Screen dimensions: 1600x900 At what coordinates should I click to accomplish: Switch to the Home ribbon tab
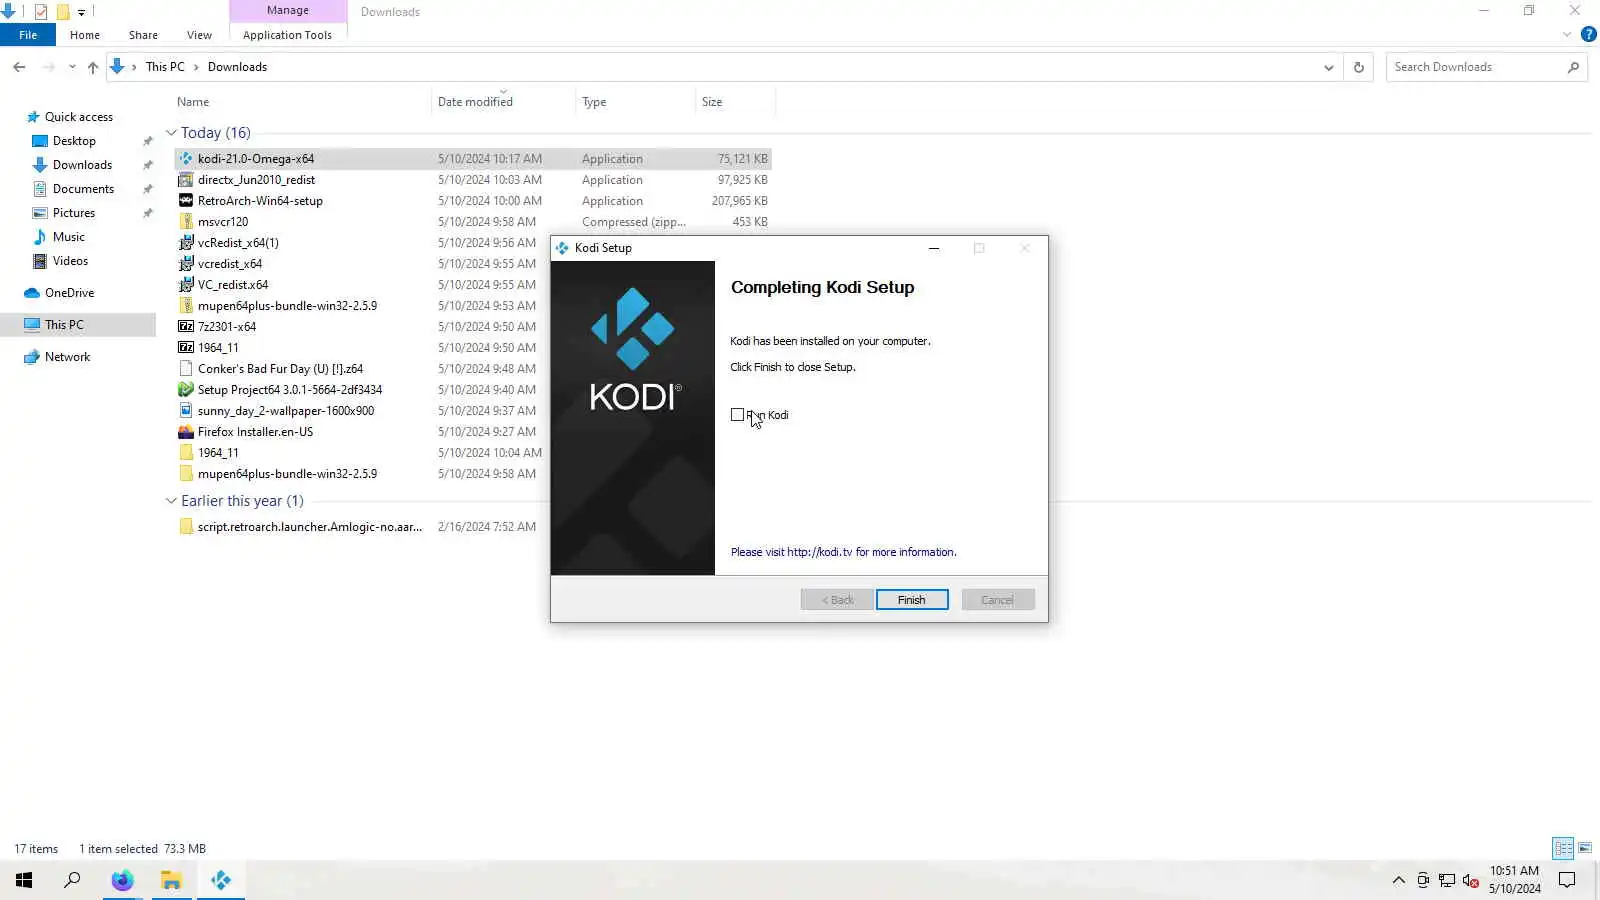tap(85, 35)
